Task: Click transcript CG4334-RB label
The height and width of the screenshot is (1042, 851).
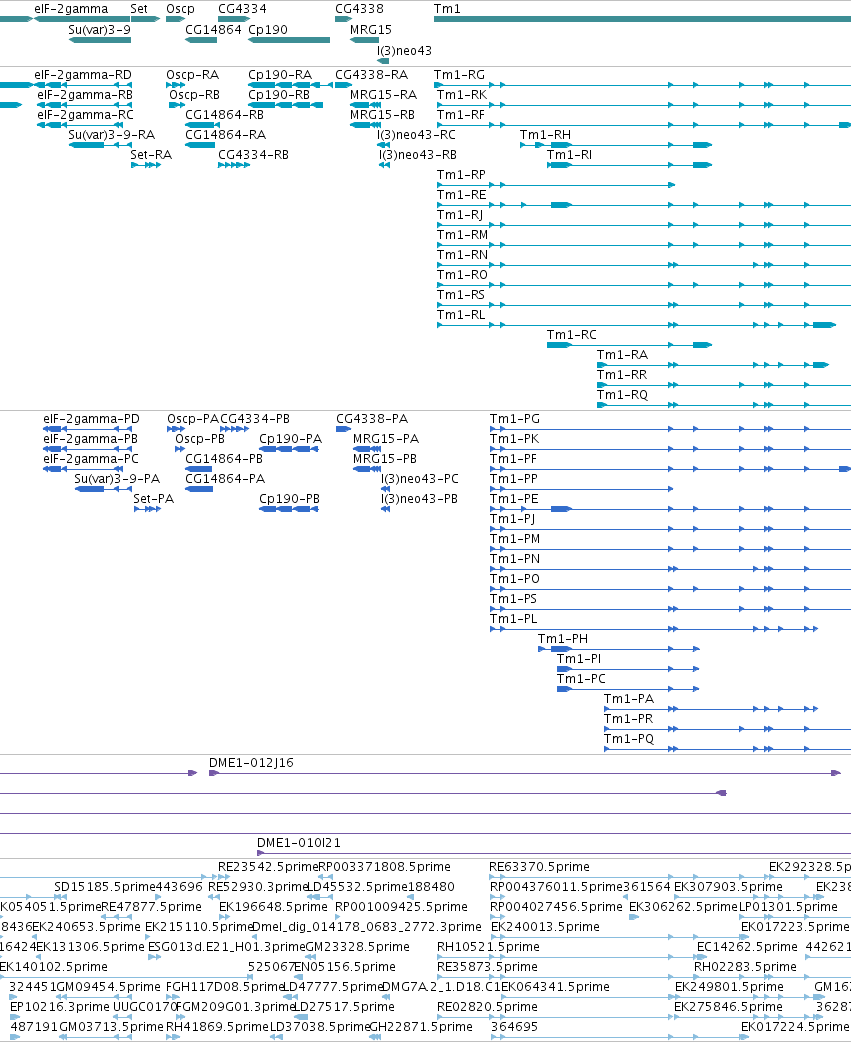Action: (253, 155)
